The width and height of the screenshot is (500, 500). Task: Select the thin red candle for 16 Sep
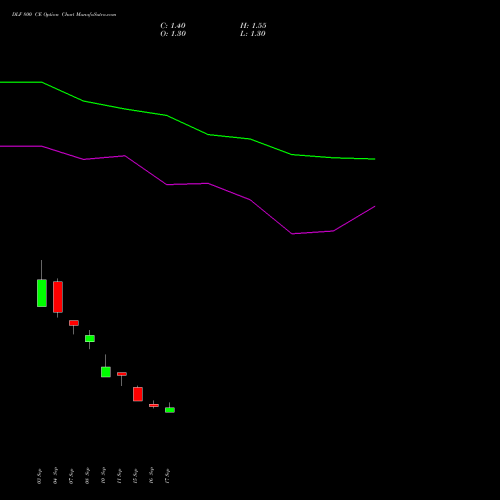point(154,405)
